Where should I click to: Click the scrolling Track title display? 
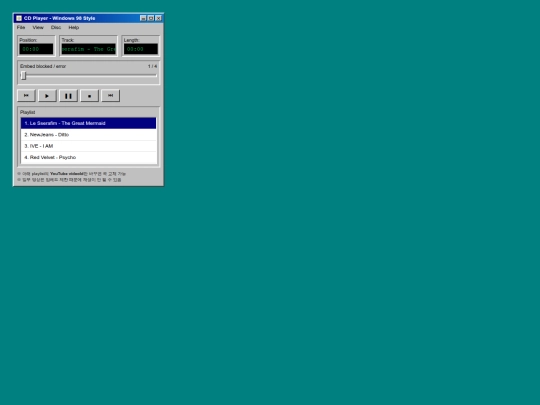pyautogui.click(x=89, y=49)
